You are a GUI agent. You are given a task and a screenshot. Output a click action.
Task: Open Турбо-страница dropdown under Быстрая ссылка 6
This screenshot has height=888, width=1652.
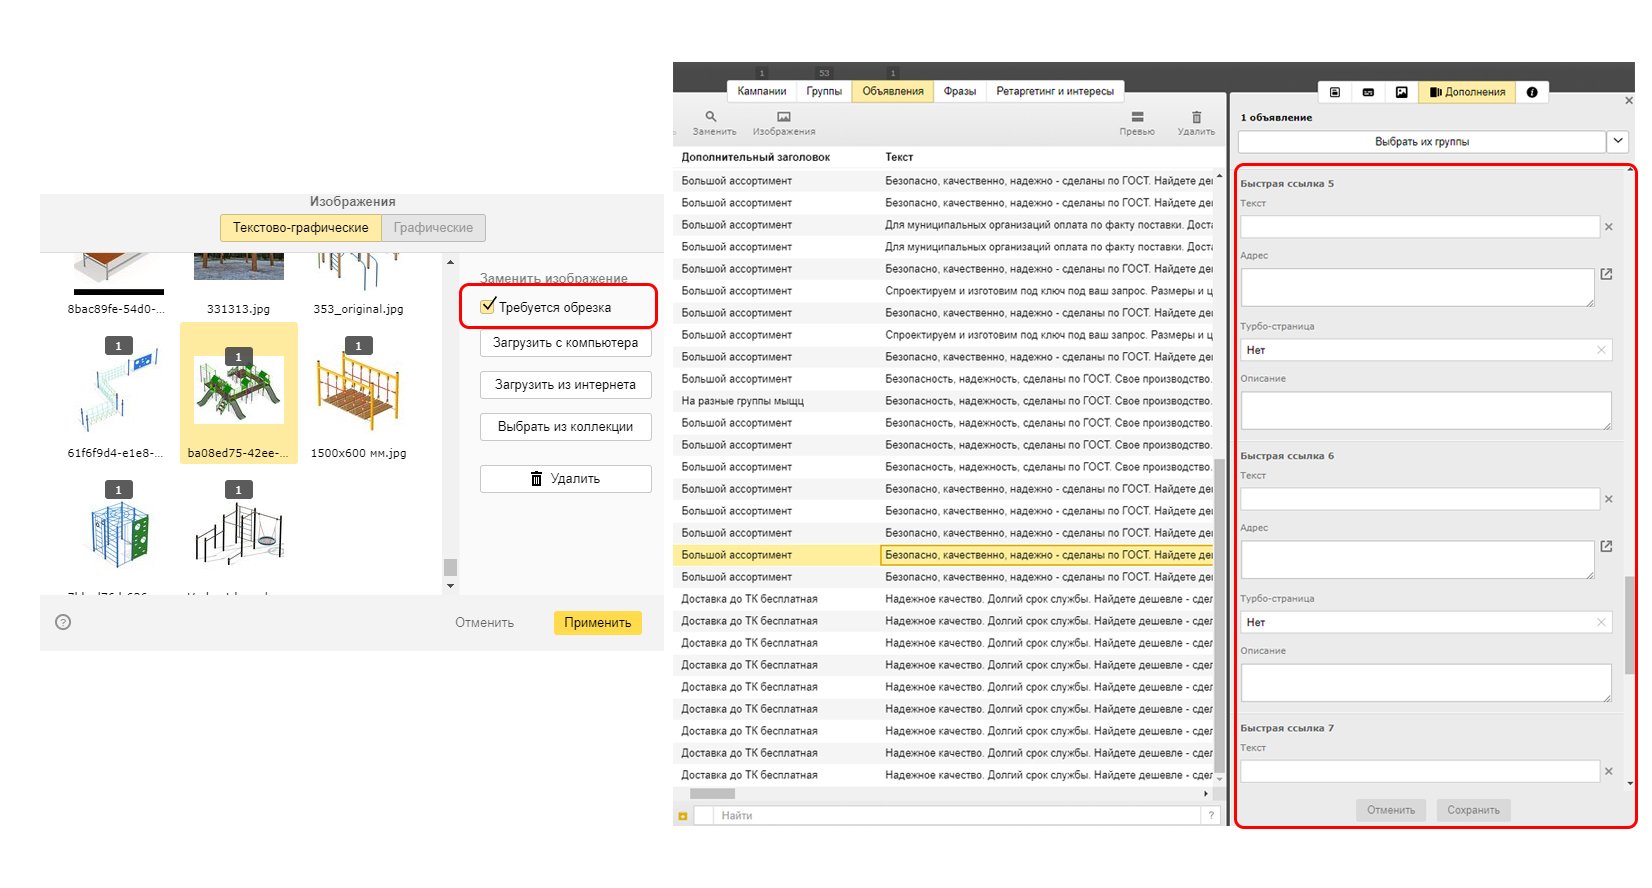click(1426, 622)
